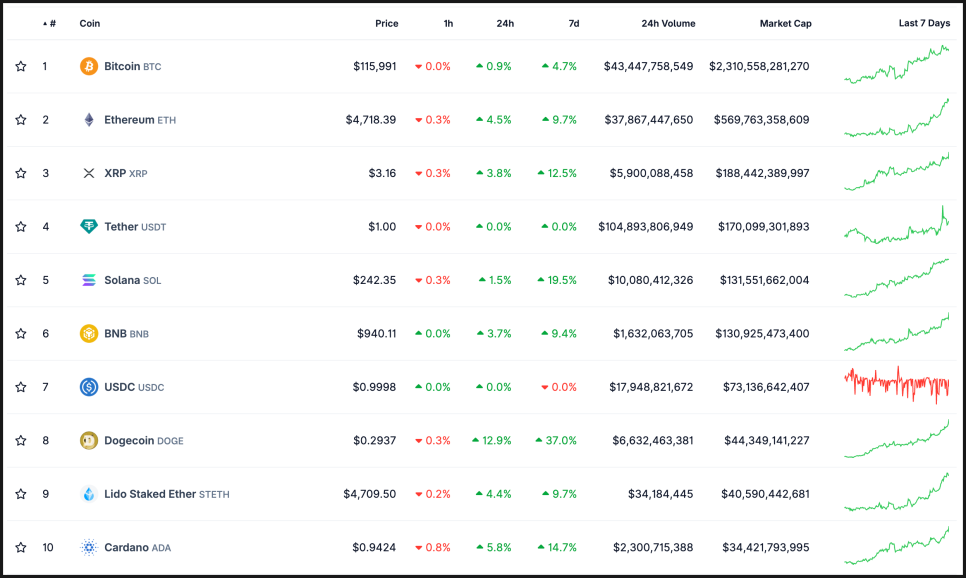
Task: Toggle the Cardano favorite star
Action: [x=21, y=547]
